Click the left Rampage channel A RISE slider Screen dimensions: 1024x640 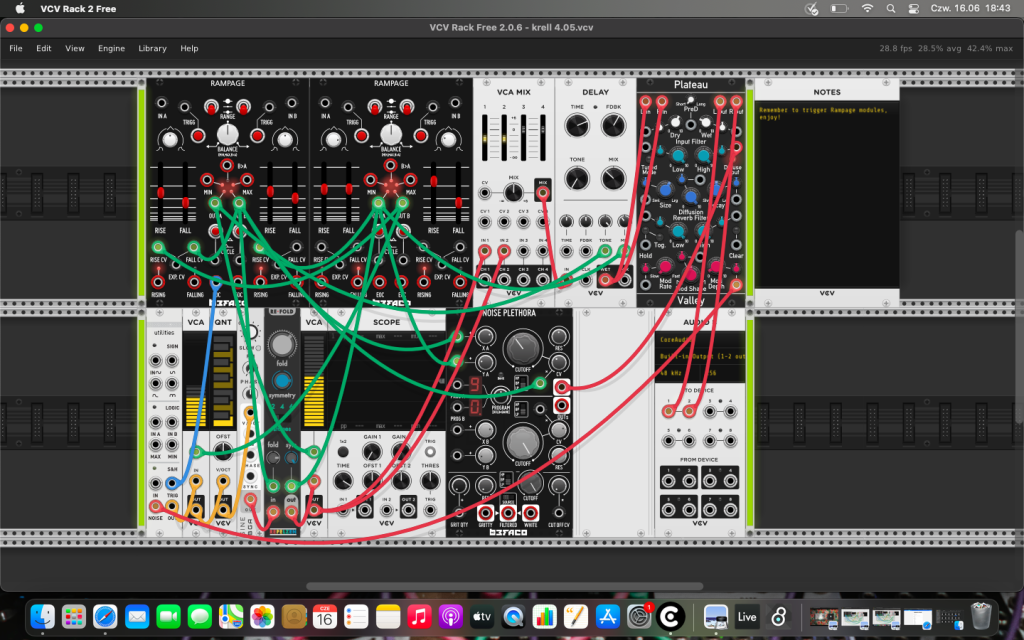click(x=161, y=193)
